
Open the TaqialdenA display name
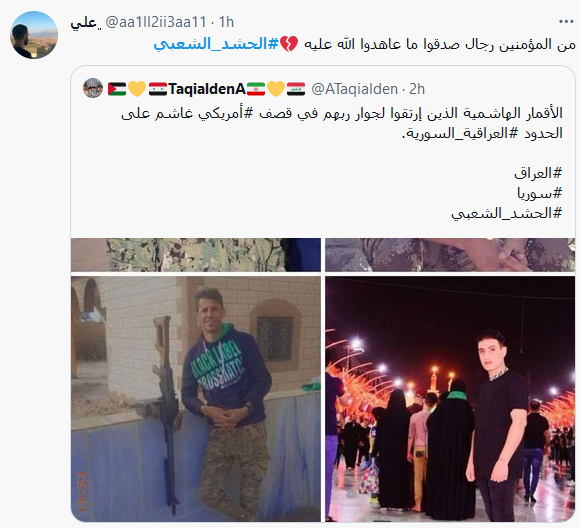tap(207, 89)
